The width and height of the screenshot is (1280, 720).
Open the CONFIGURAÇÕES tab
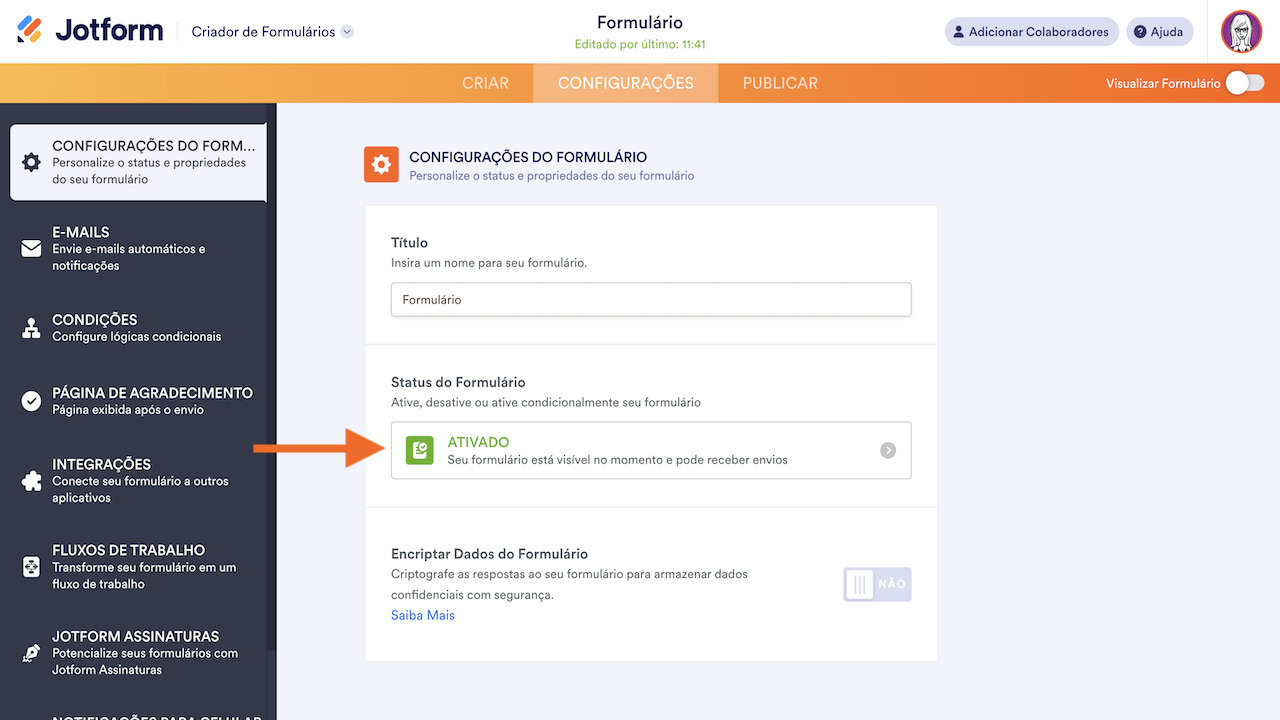click(x=625, y=83)
